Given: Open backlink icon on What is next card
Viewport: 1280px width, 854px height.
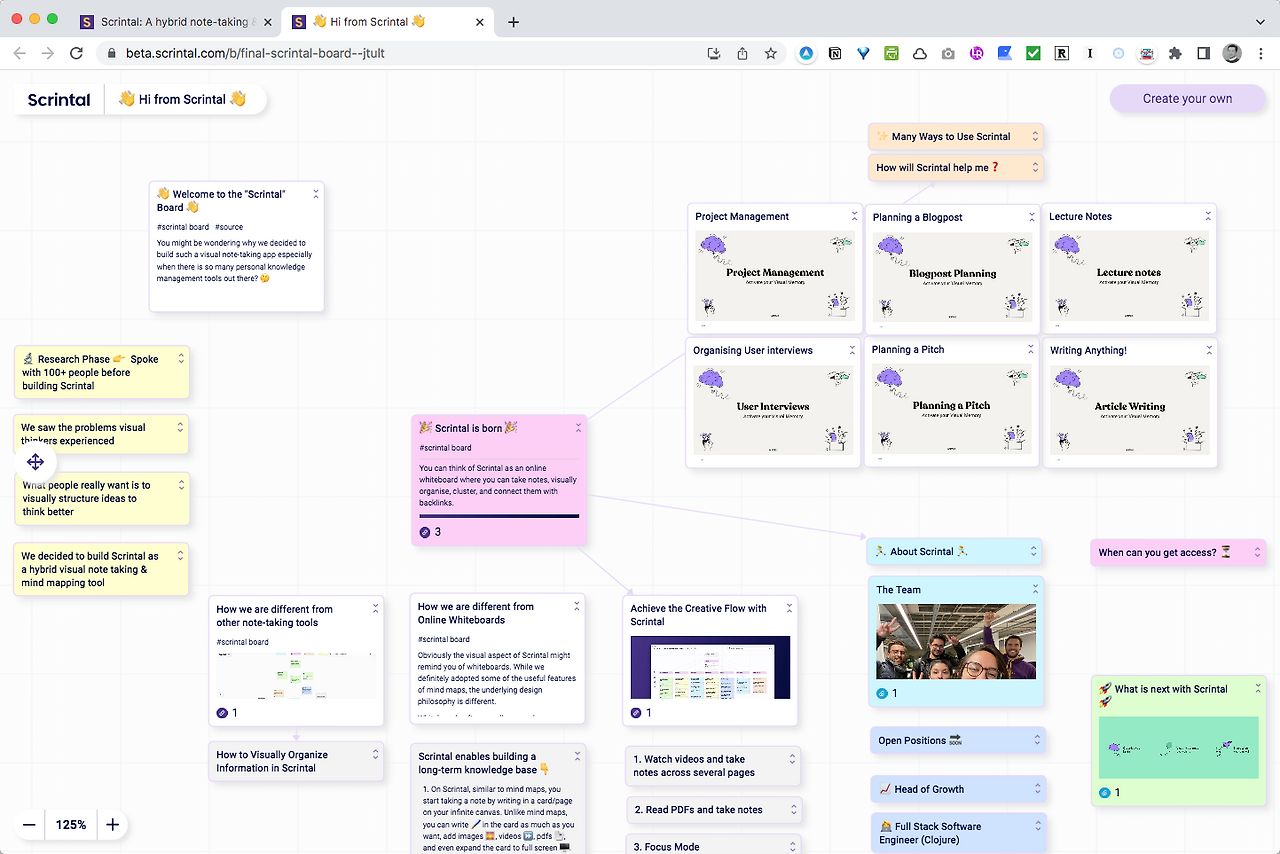Looking at the screenshot, I should pos(1105,792).
